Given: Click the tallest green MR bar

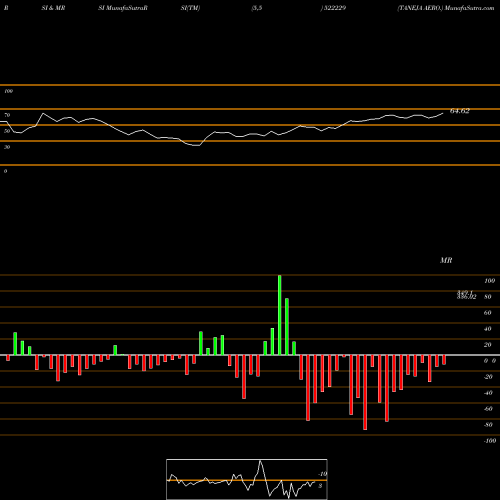Looking at the screenshot, I should [x=280, y=315].
